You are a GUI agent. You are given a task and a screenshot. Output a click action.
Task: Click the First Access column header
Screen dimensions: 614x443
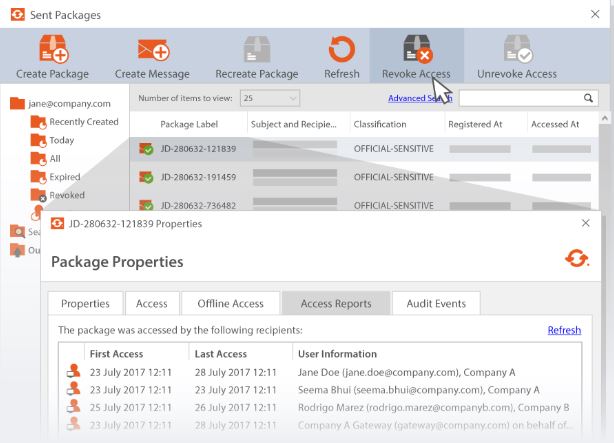coord(116,354)
